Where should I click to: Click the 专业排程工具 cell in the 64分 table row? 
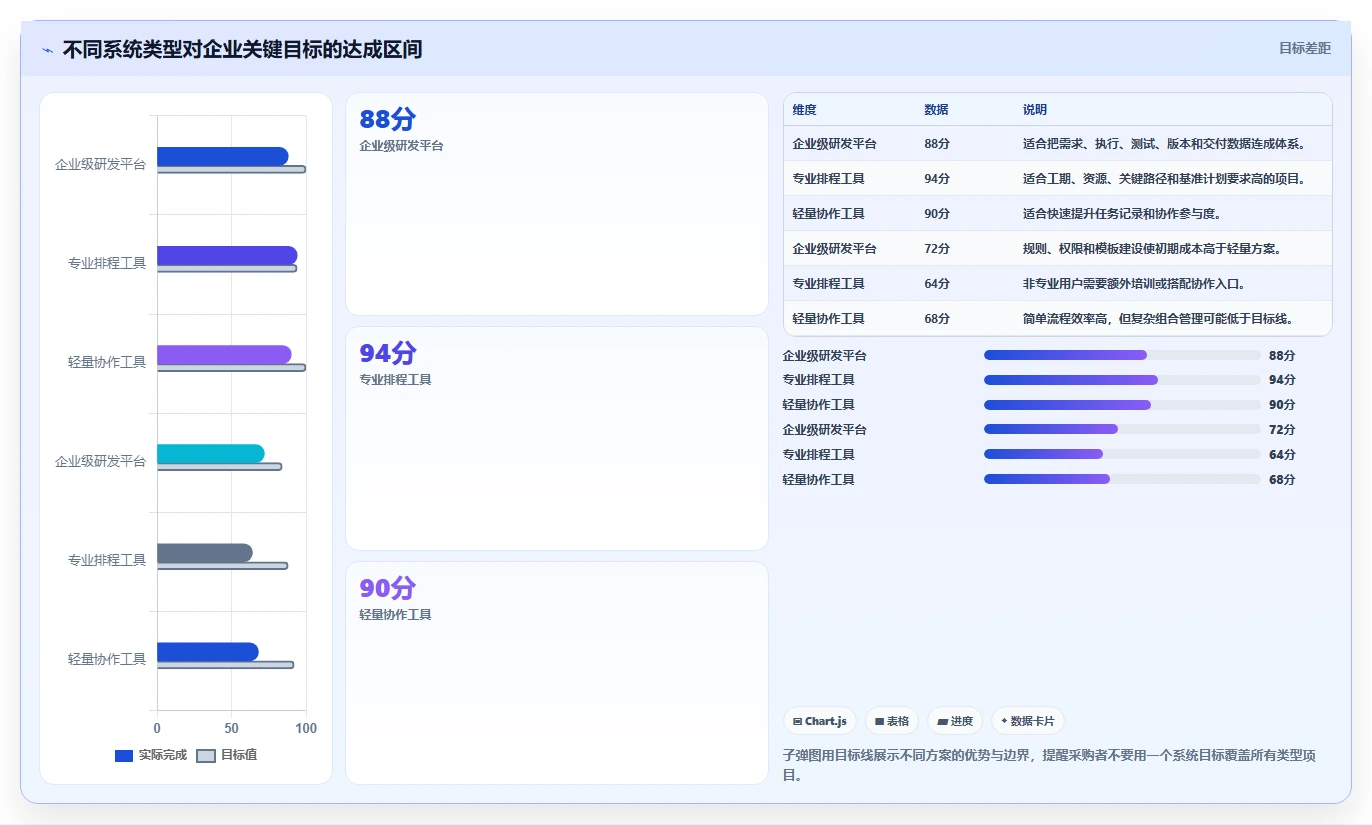tap(828, 283)
